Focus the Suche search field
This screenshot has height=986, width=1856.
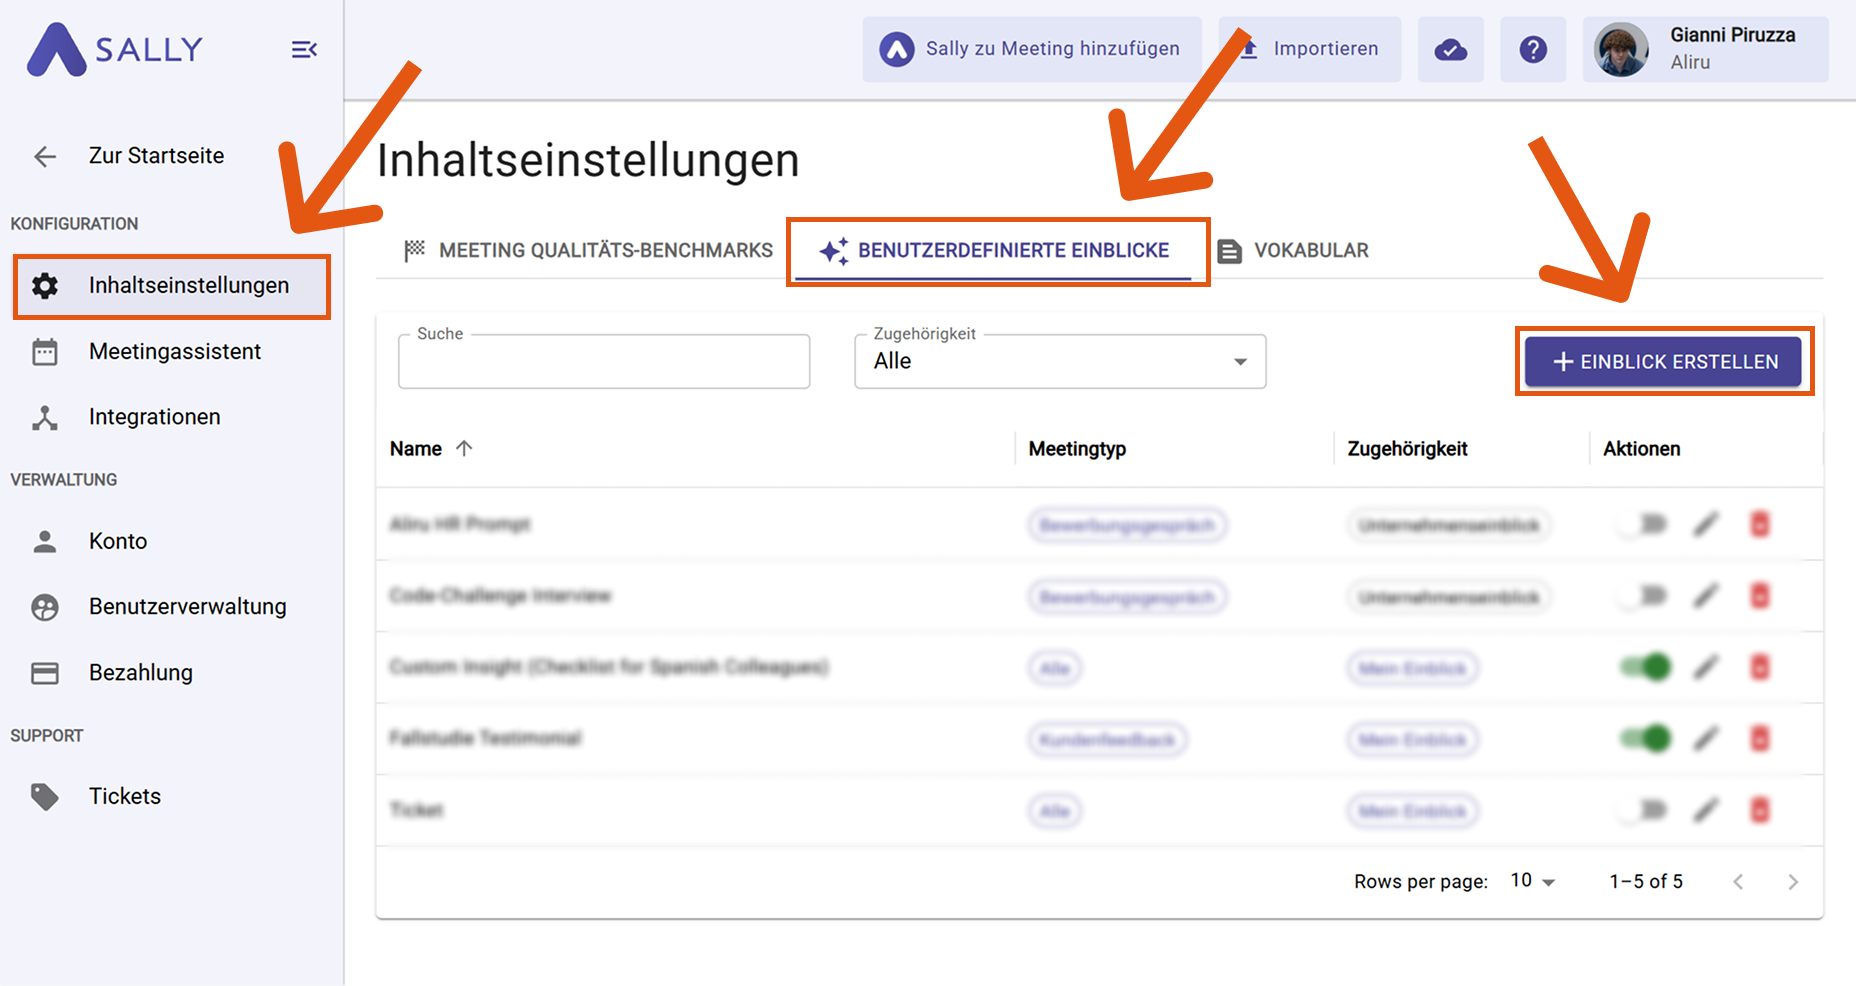pyautogui.click(x=603, y=363)
